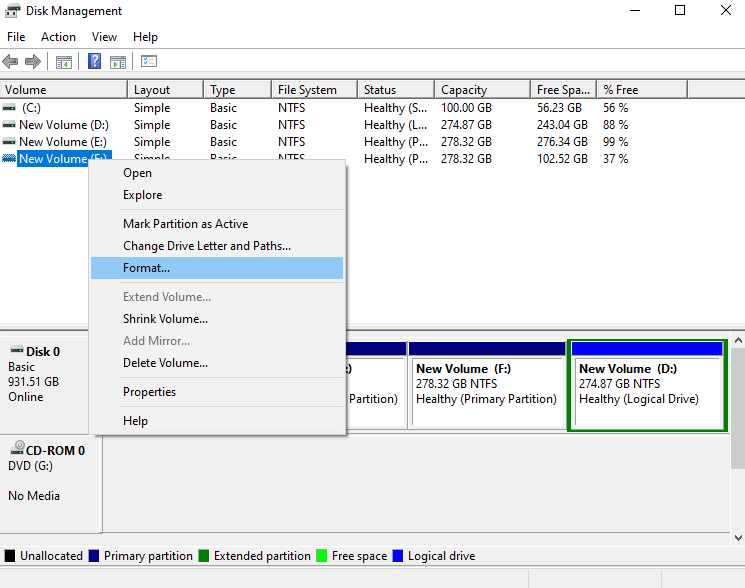The image size is (745, 588).
Task: Click the dark green Extended partition swatch
Action: (204, 556)
